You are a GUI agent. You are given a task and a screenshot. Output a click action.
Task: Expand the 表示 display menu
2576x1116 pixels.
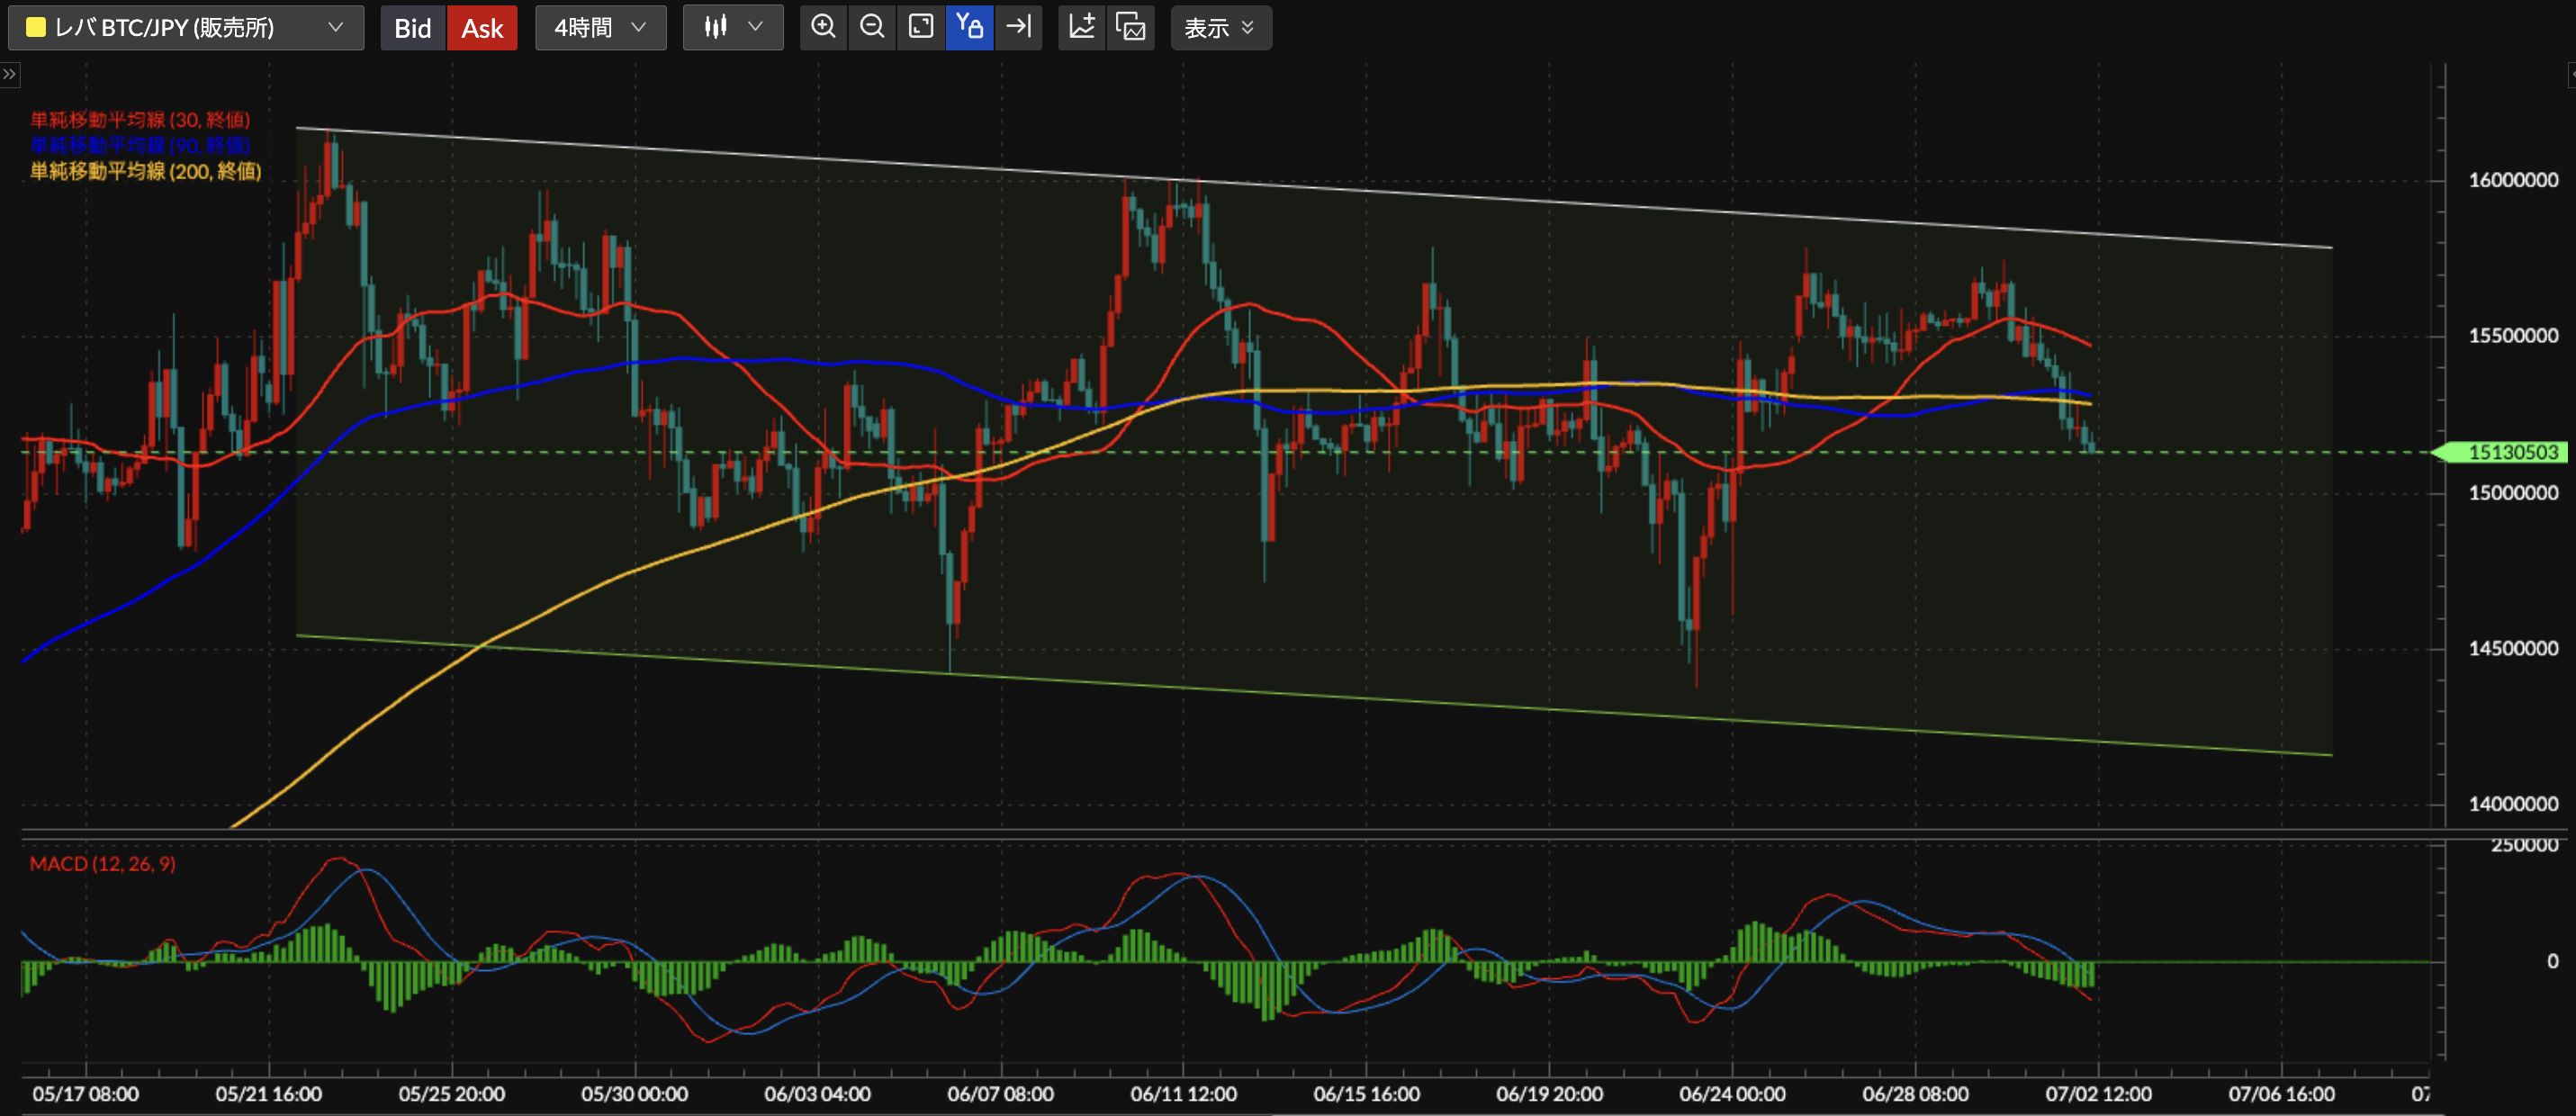click(x=1221, y=27)
